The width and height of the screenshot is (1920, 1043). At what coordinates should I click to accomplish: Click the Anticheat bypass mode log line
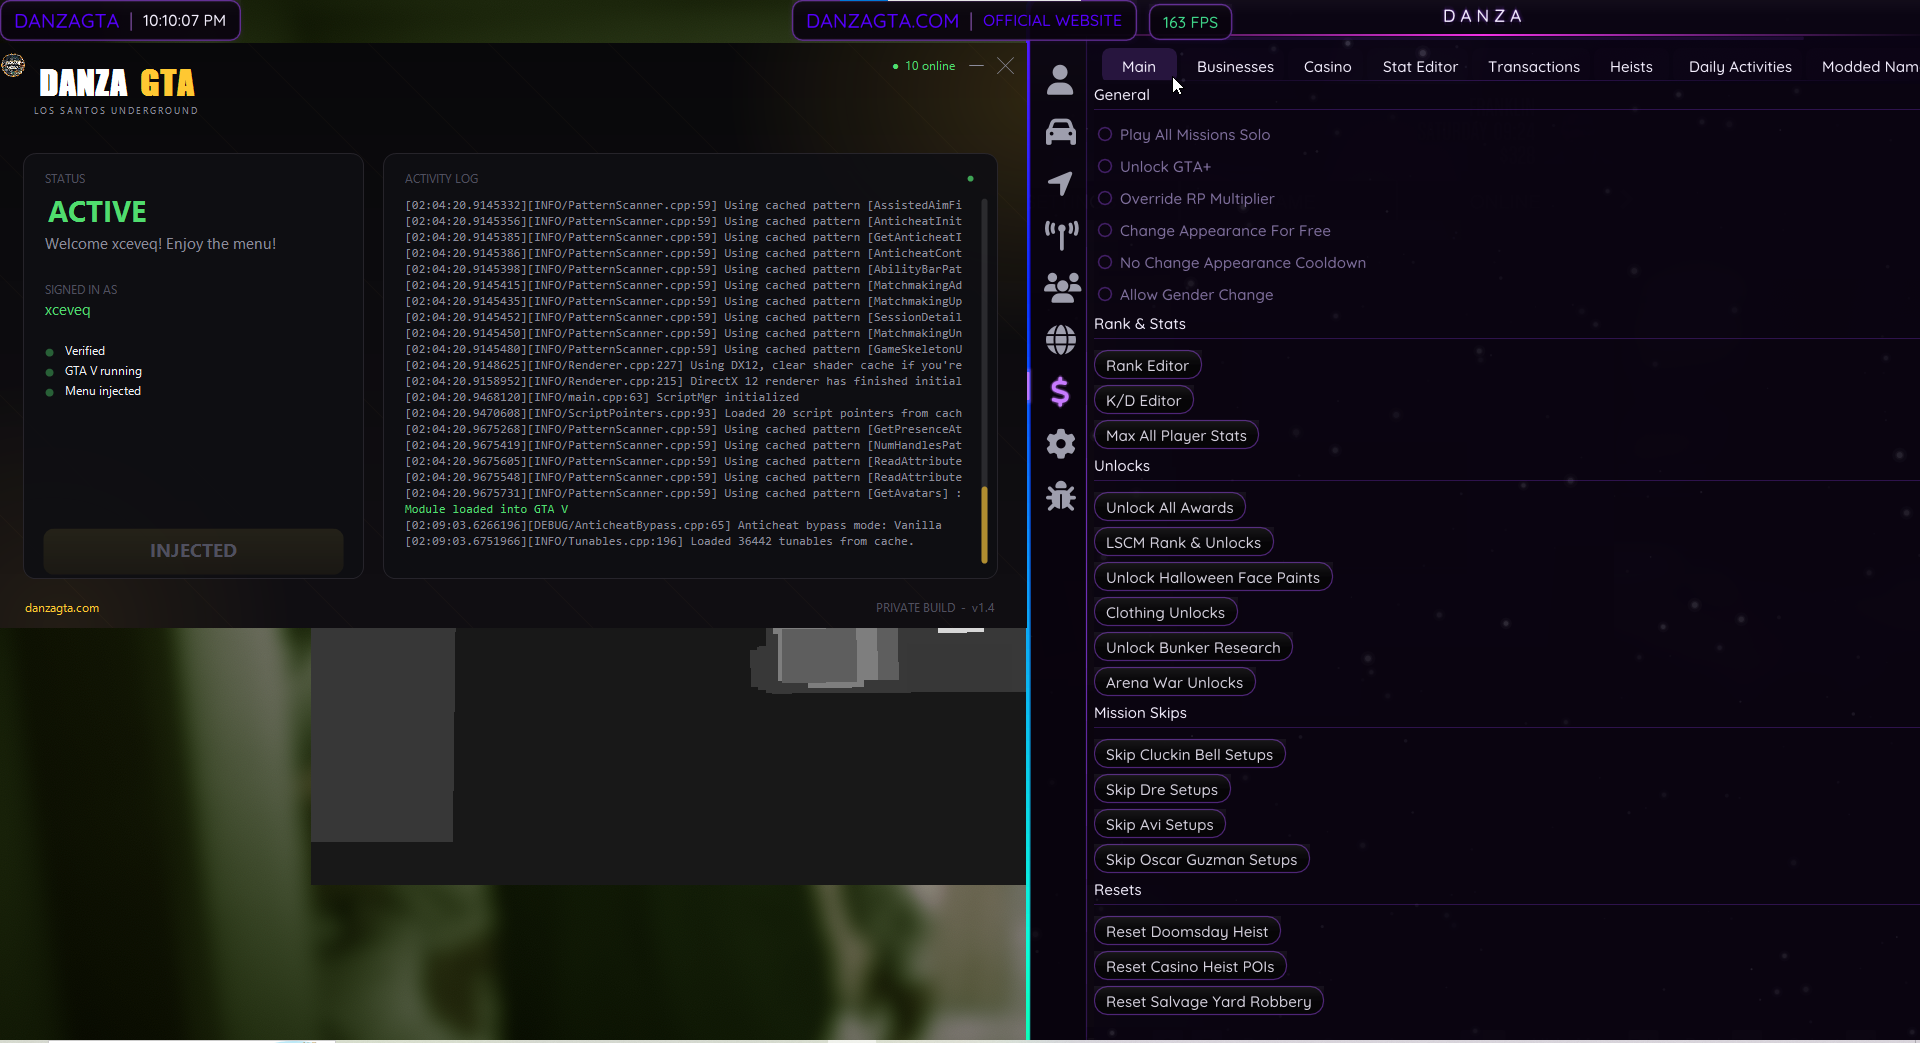tap(673, 526)
